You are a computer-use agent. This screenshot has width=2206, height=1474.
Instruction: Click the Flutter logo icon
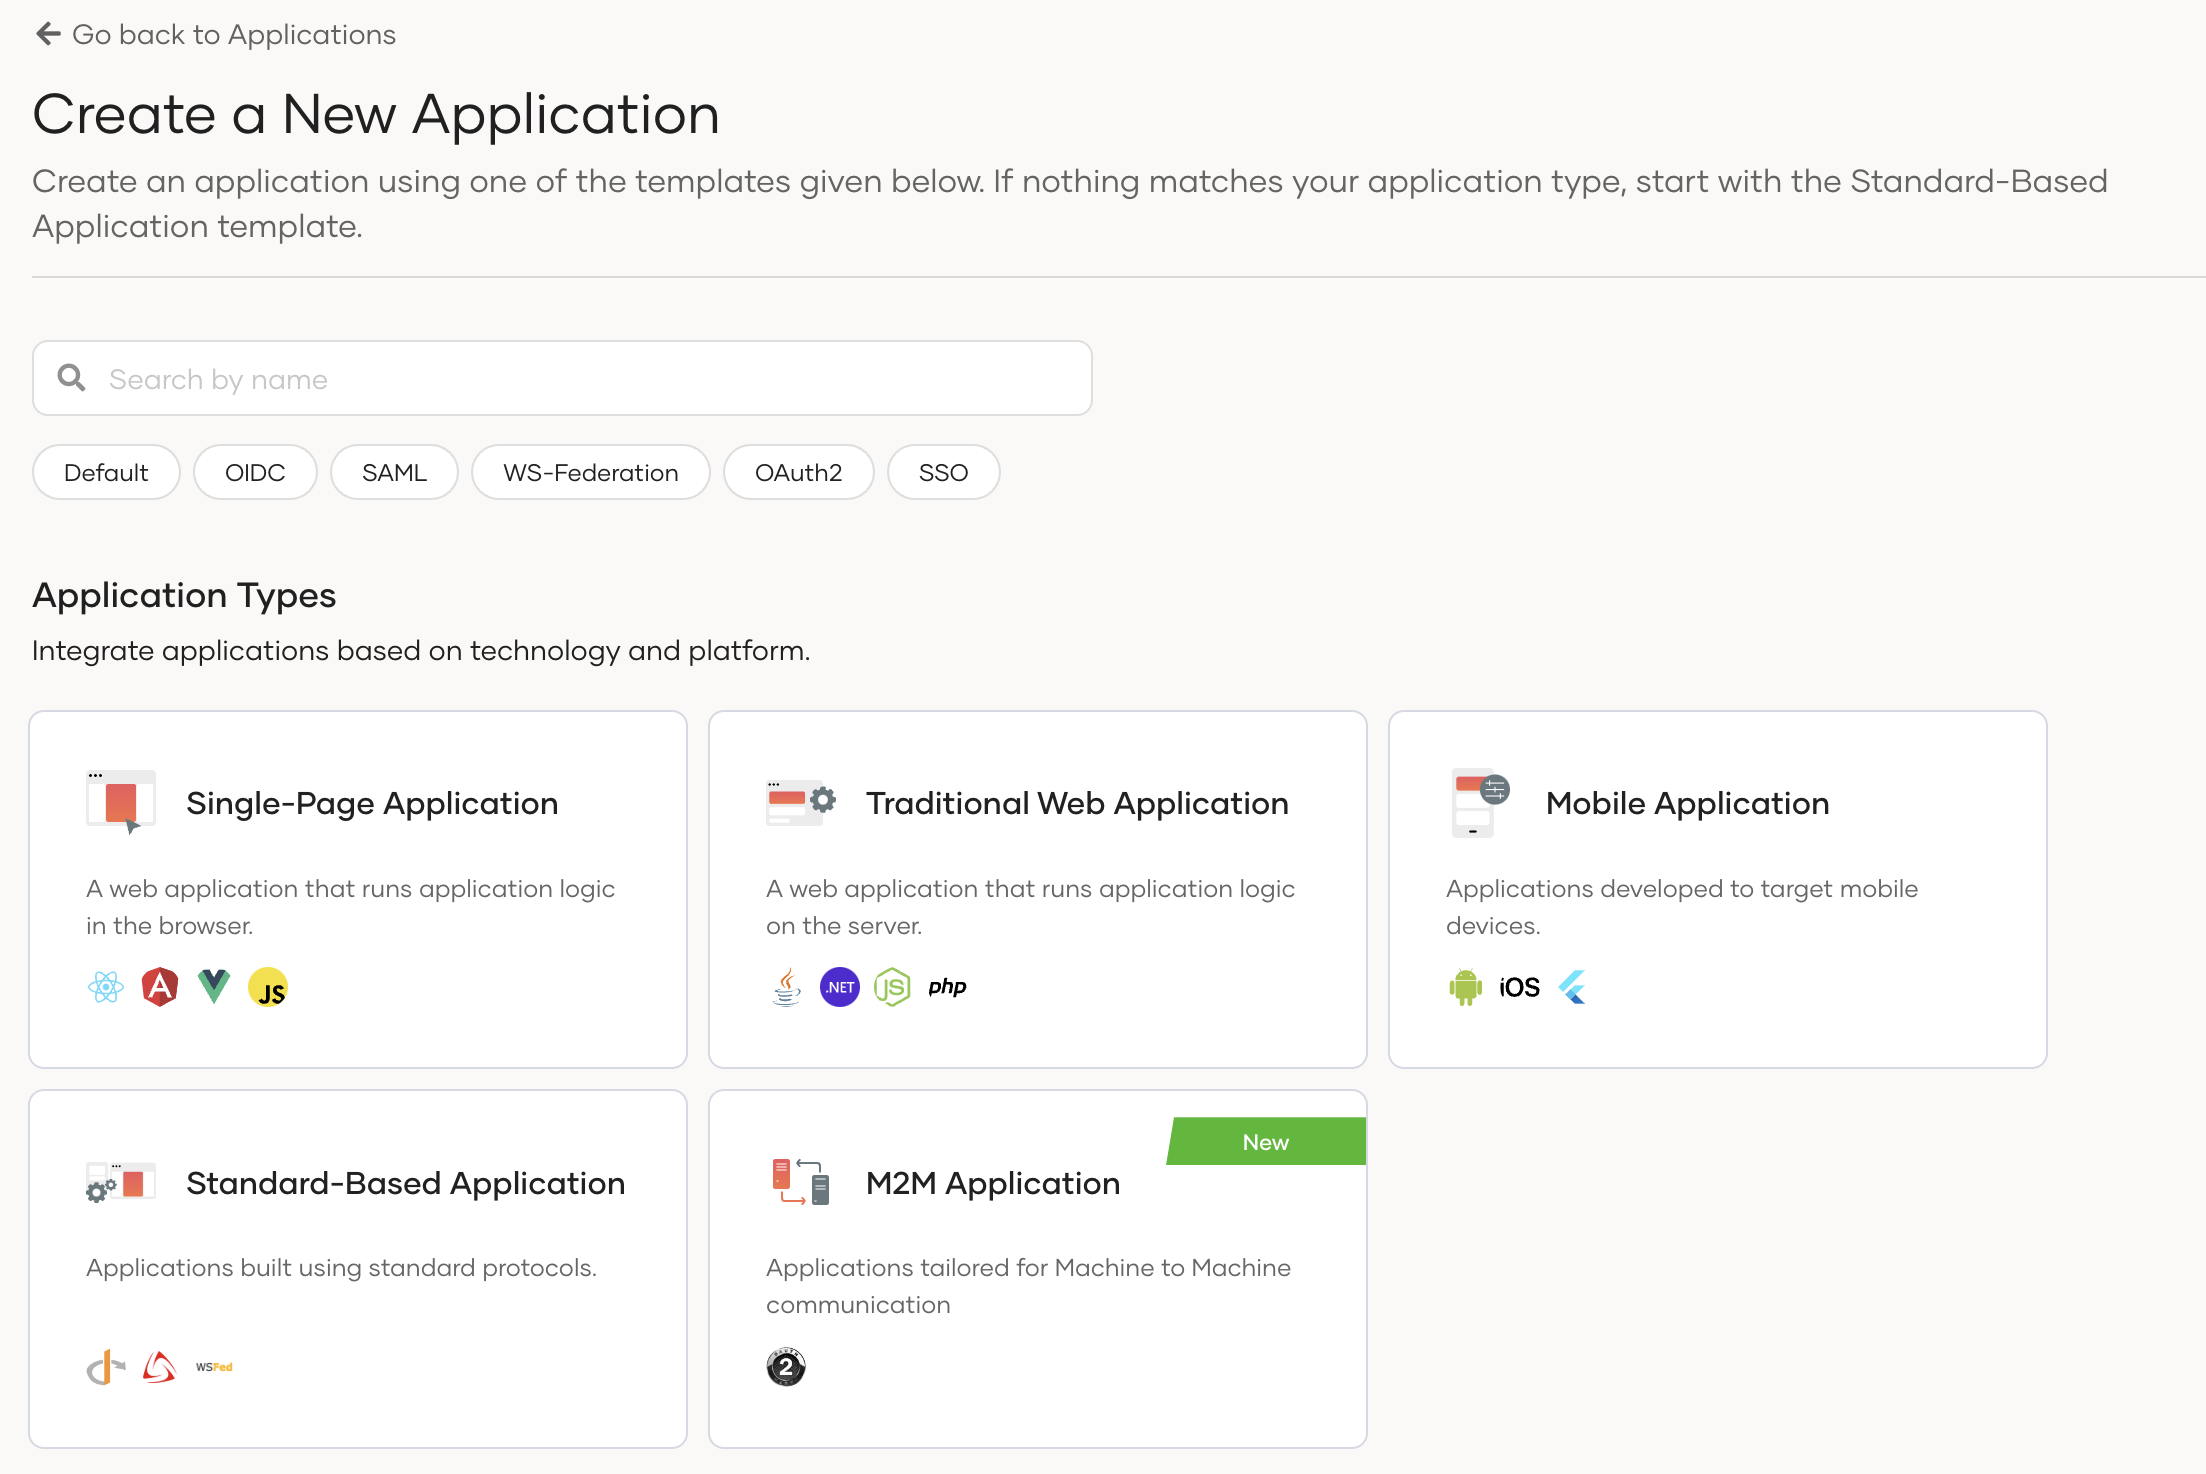pyautogui.click(x=1573, y=988)
